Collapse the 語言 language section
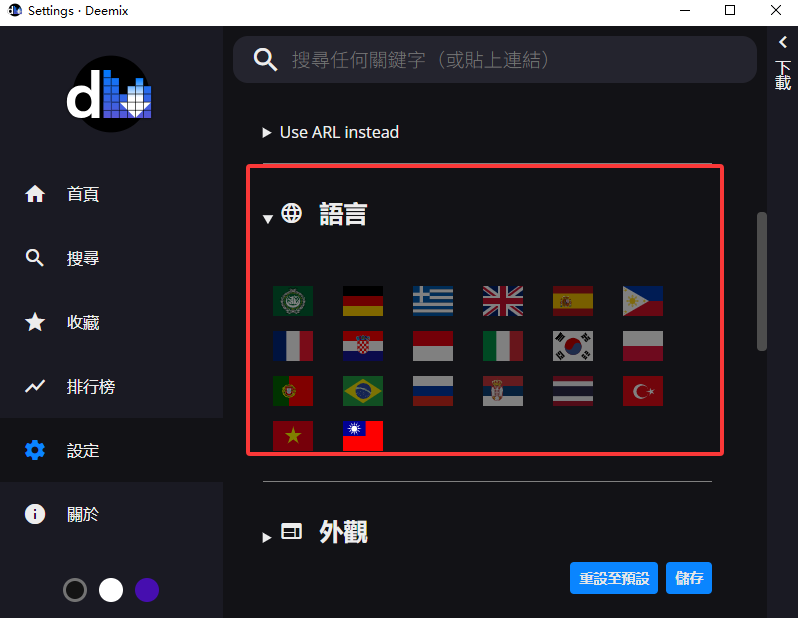The width and height of the screenshot is (798, 618). click(316, 214)
